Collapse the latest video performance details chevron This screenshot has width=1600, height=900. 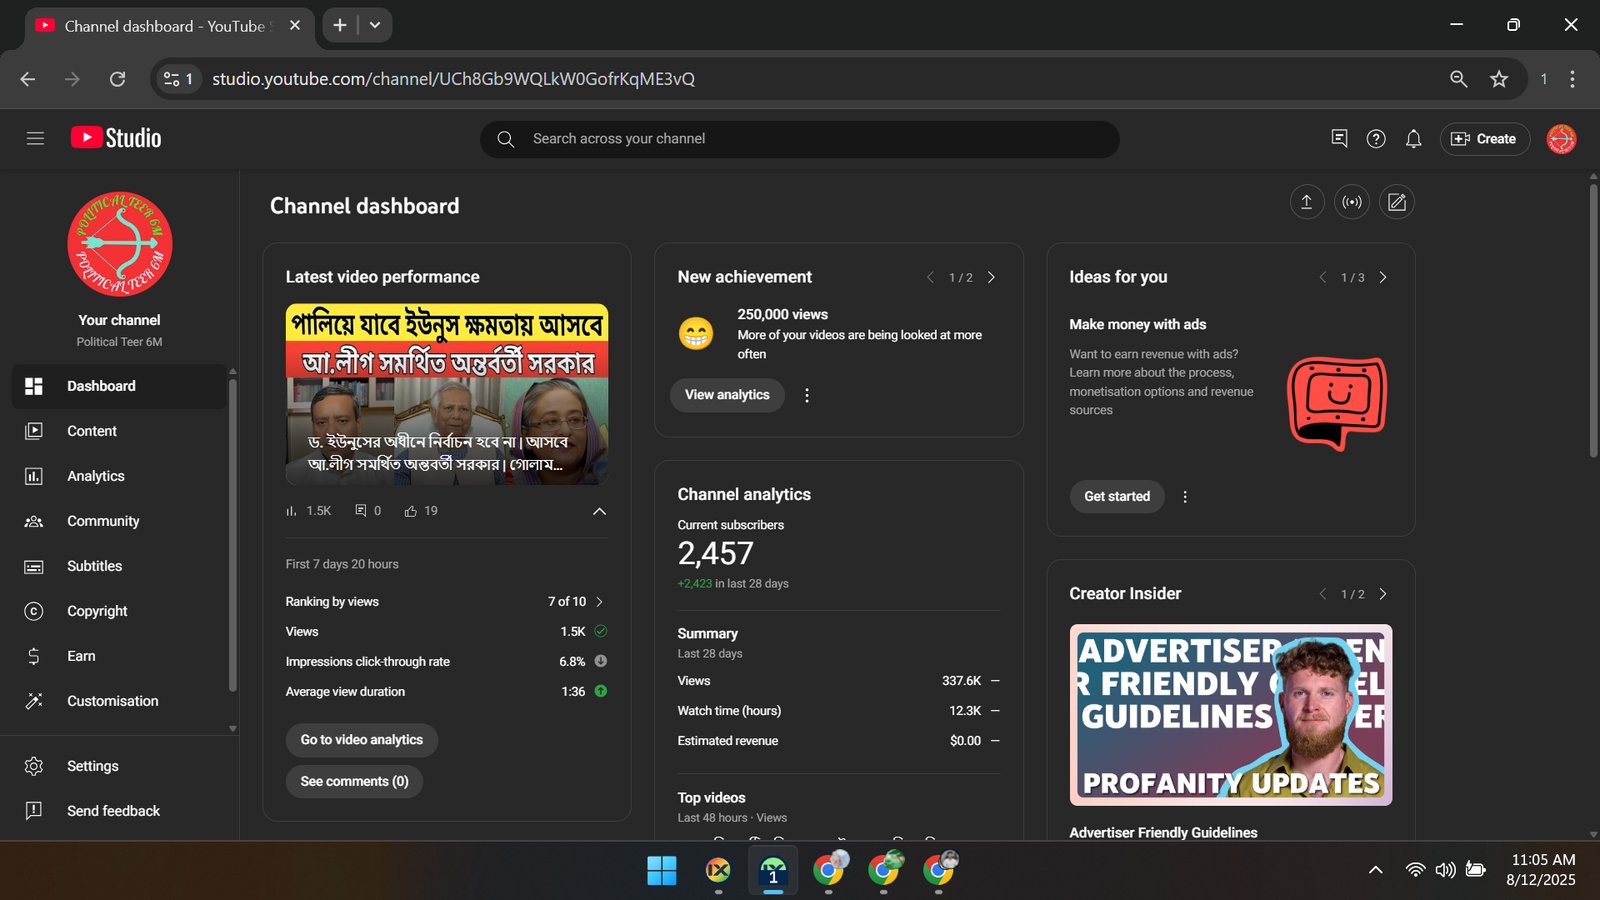(599, 511)
